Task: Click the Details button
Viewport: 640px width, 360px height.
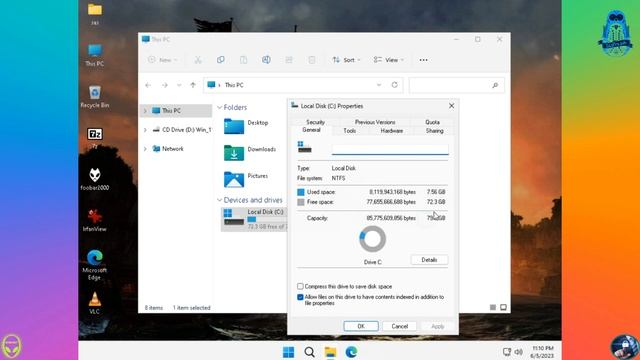Action: tap(429, 260)
